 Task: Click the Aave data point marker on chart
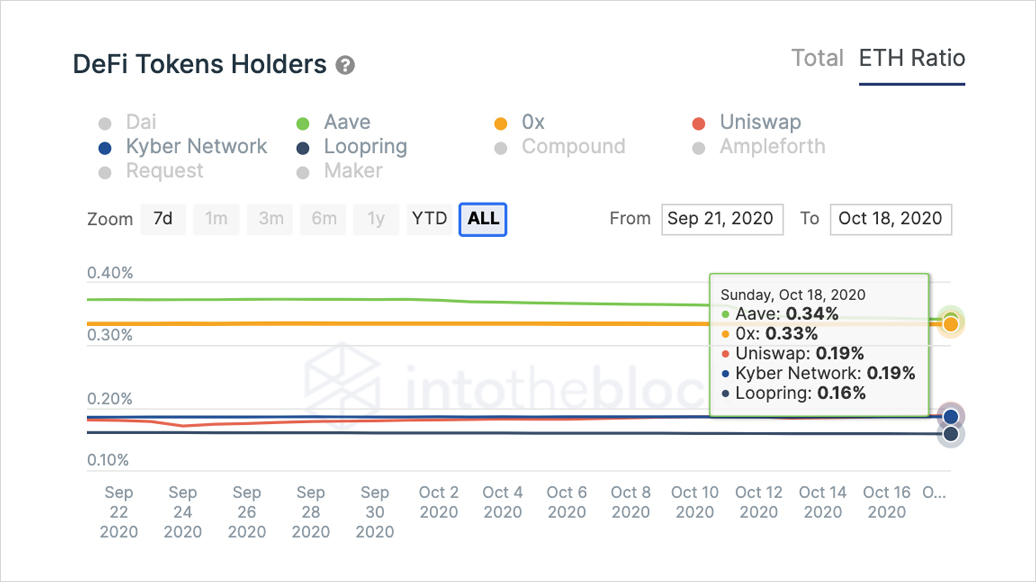point(951,318)
